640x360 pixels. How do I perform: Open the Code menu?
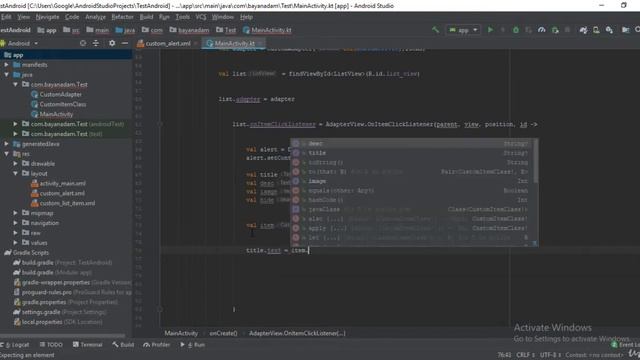(x=72, y=17)
